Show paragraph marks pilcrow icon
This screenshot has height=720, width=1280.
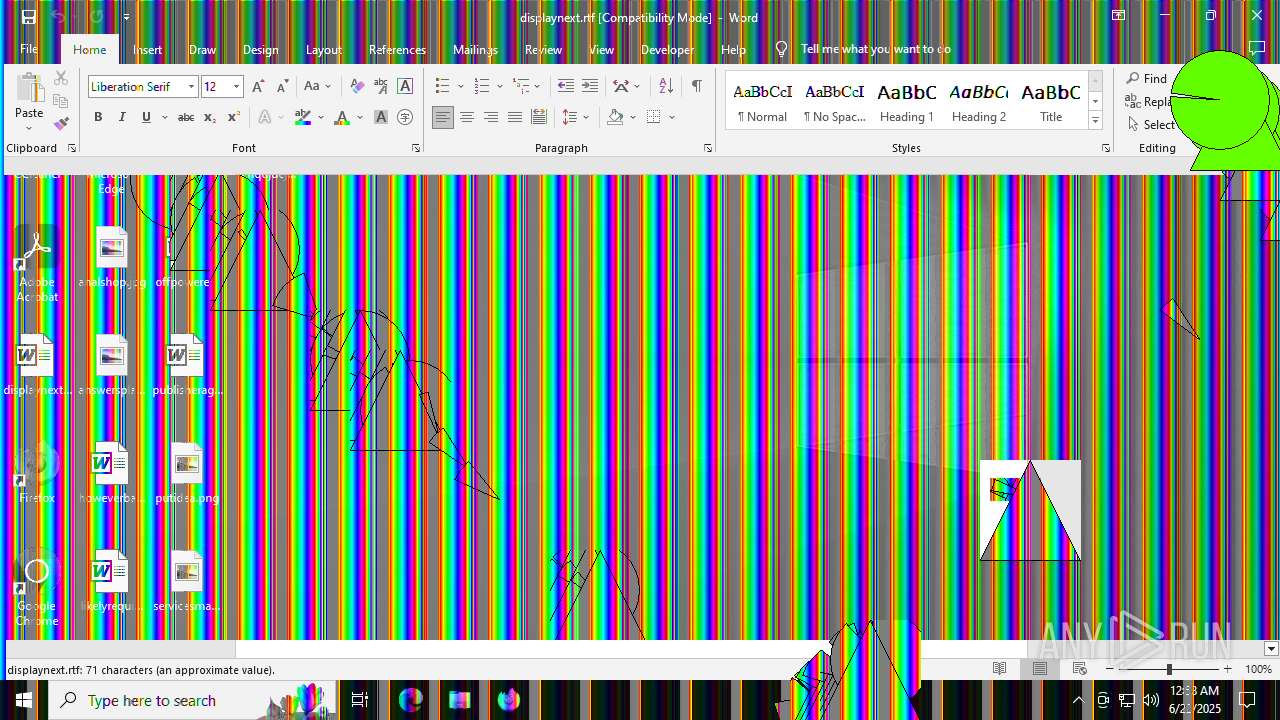click(696, 87)
